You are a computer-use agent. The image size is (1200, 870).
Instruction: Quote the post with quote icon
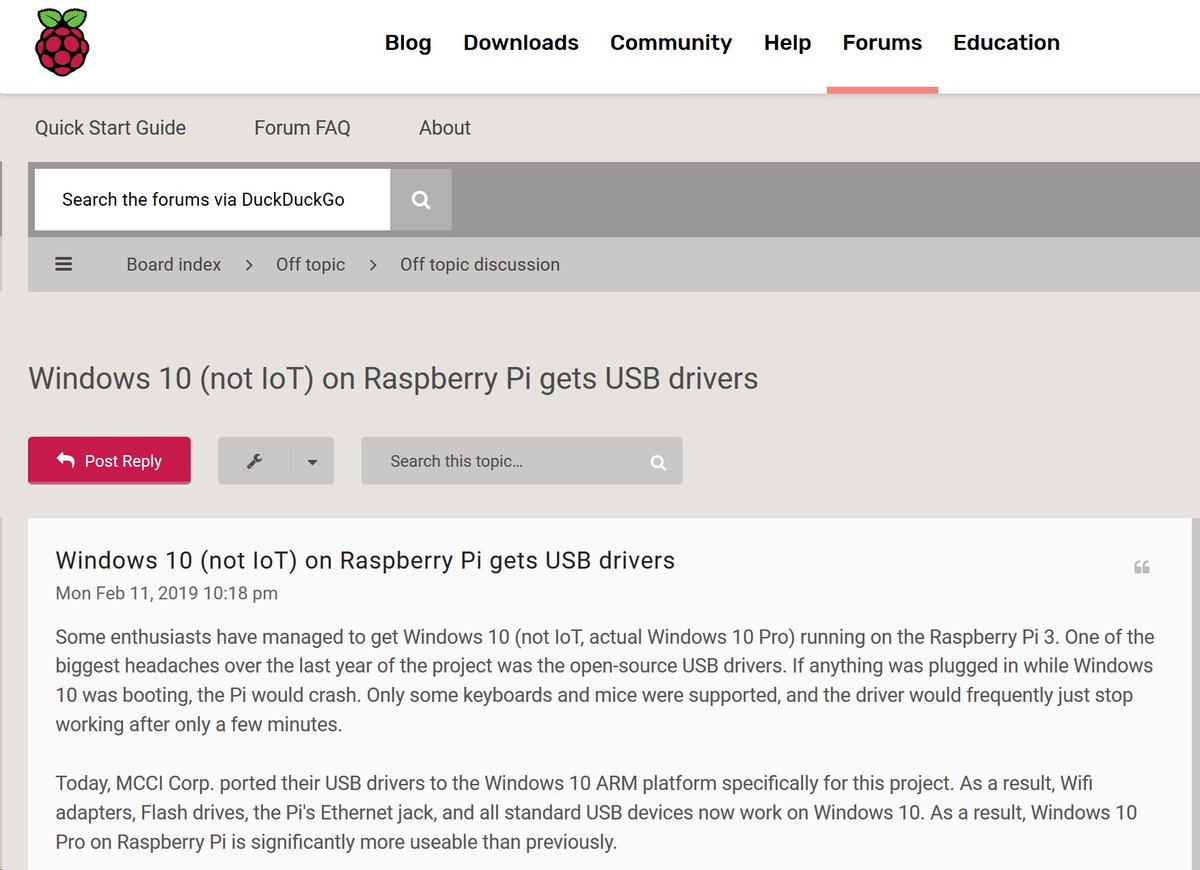click(1142, 568)
